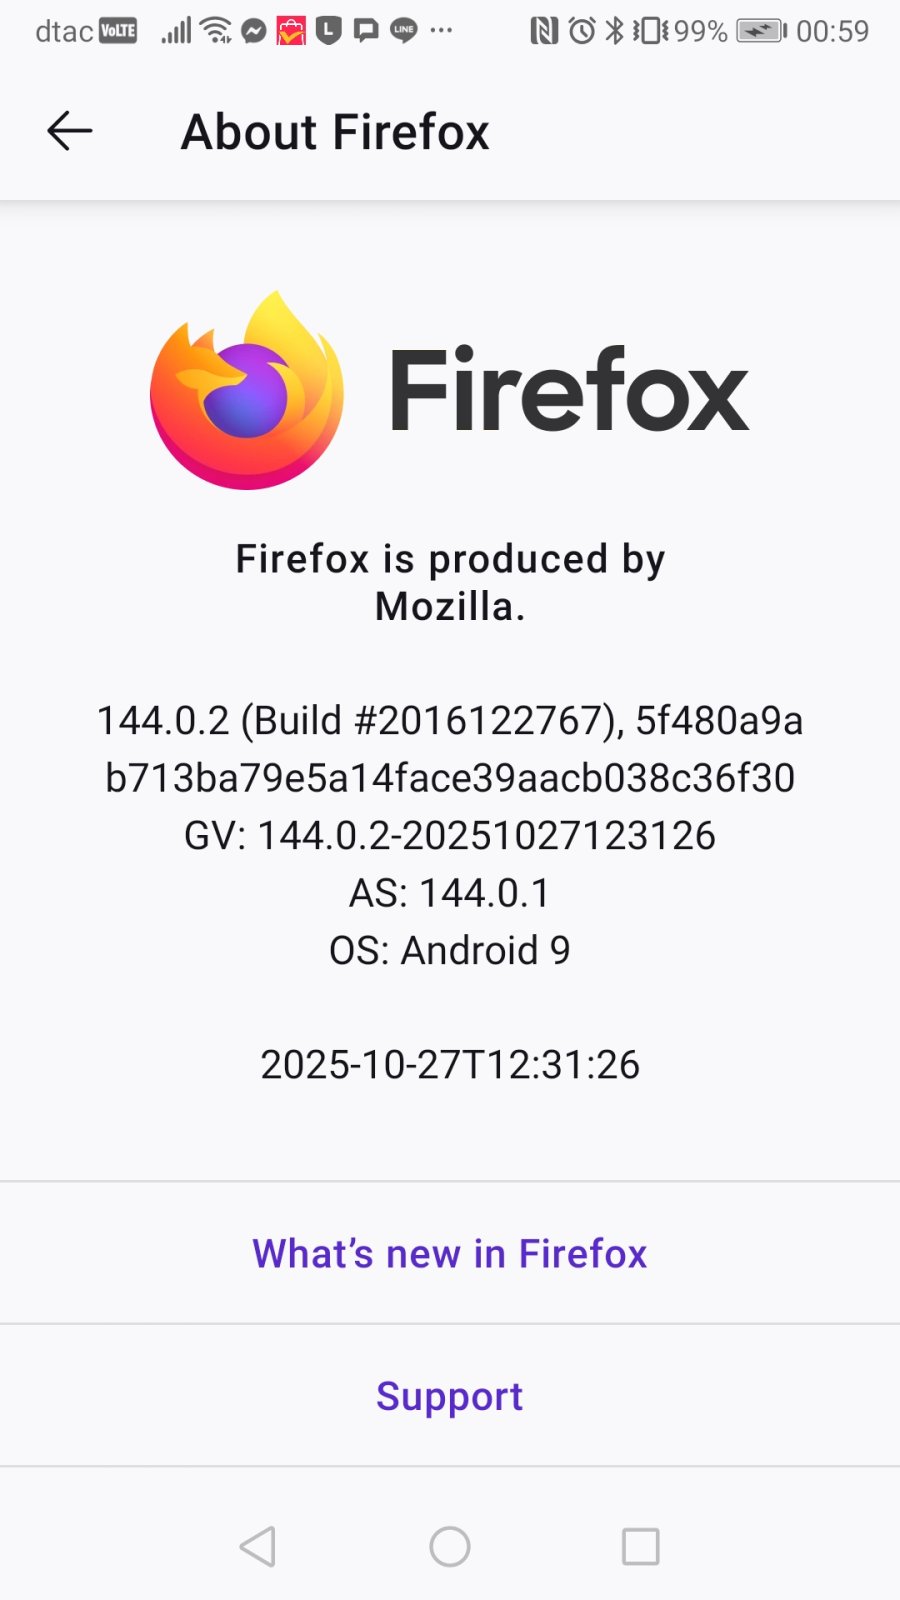The width and height of the screenshot is (900, 1600).
Task: Click the Firefox flame logo
Action: pos(247,391)
